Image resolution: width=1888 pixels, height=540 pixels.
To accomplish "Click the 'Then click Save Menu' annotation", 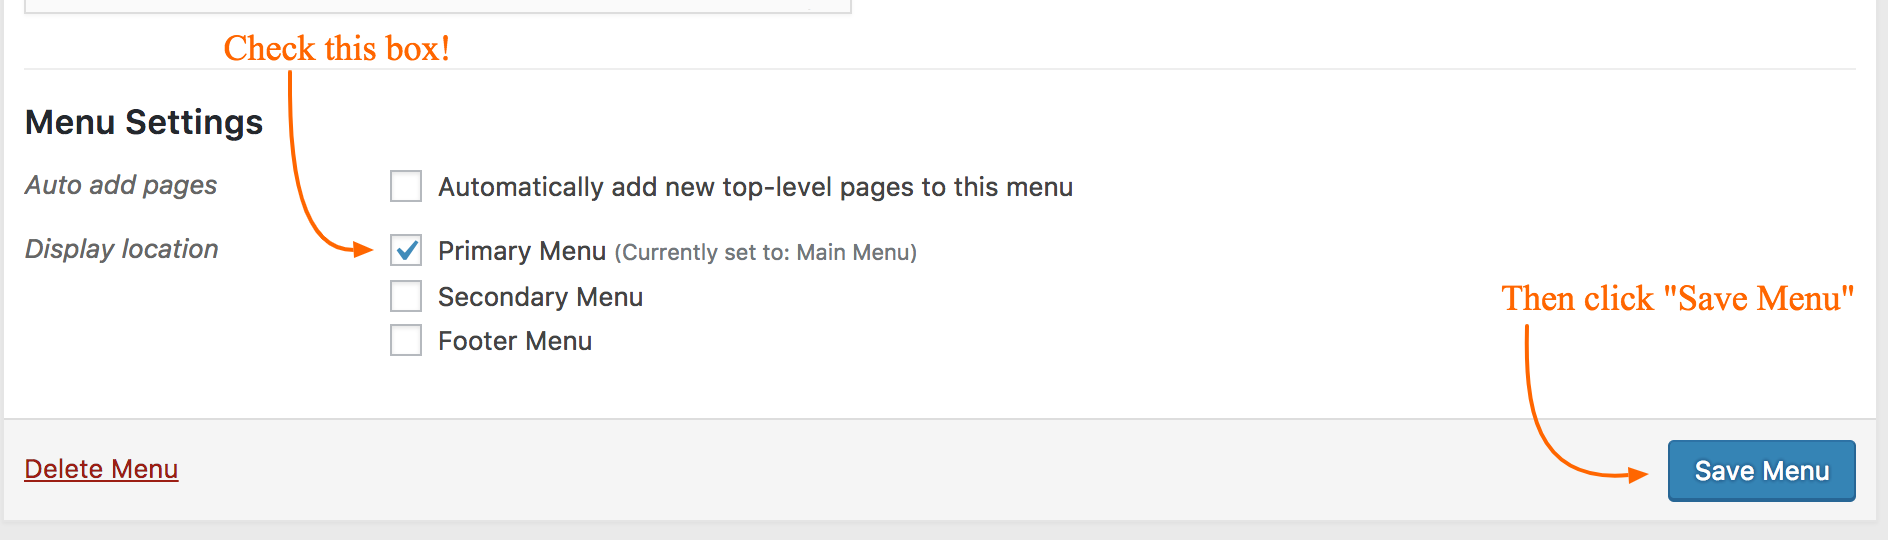I will coord(1678,298).
